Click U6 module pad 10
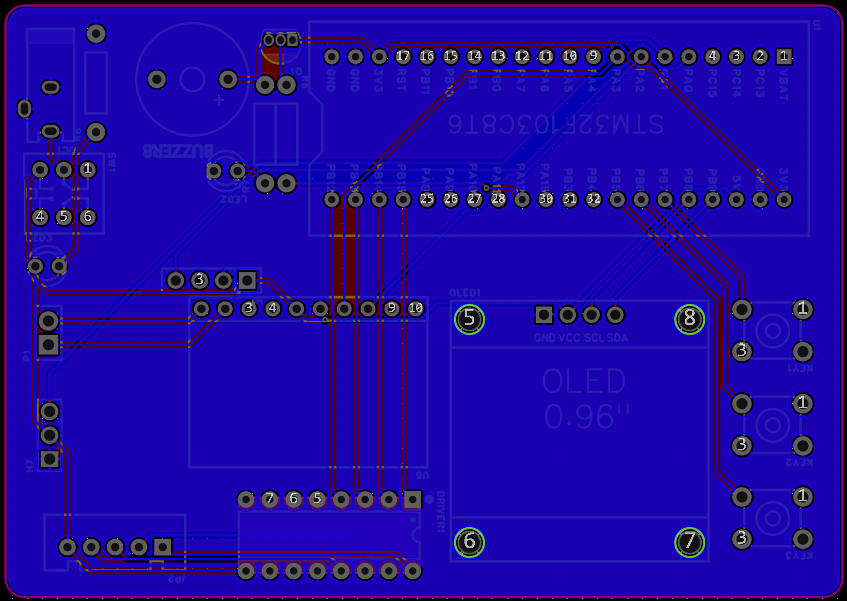 click(x=415, y=309)
